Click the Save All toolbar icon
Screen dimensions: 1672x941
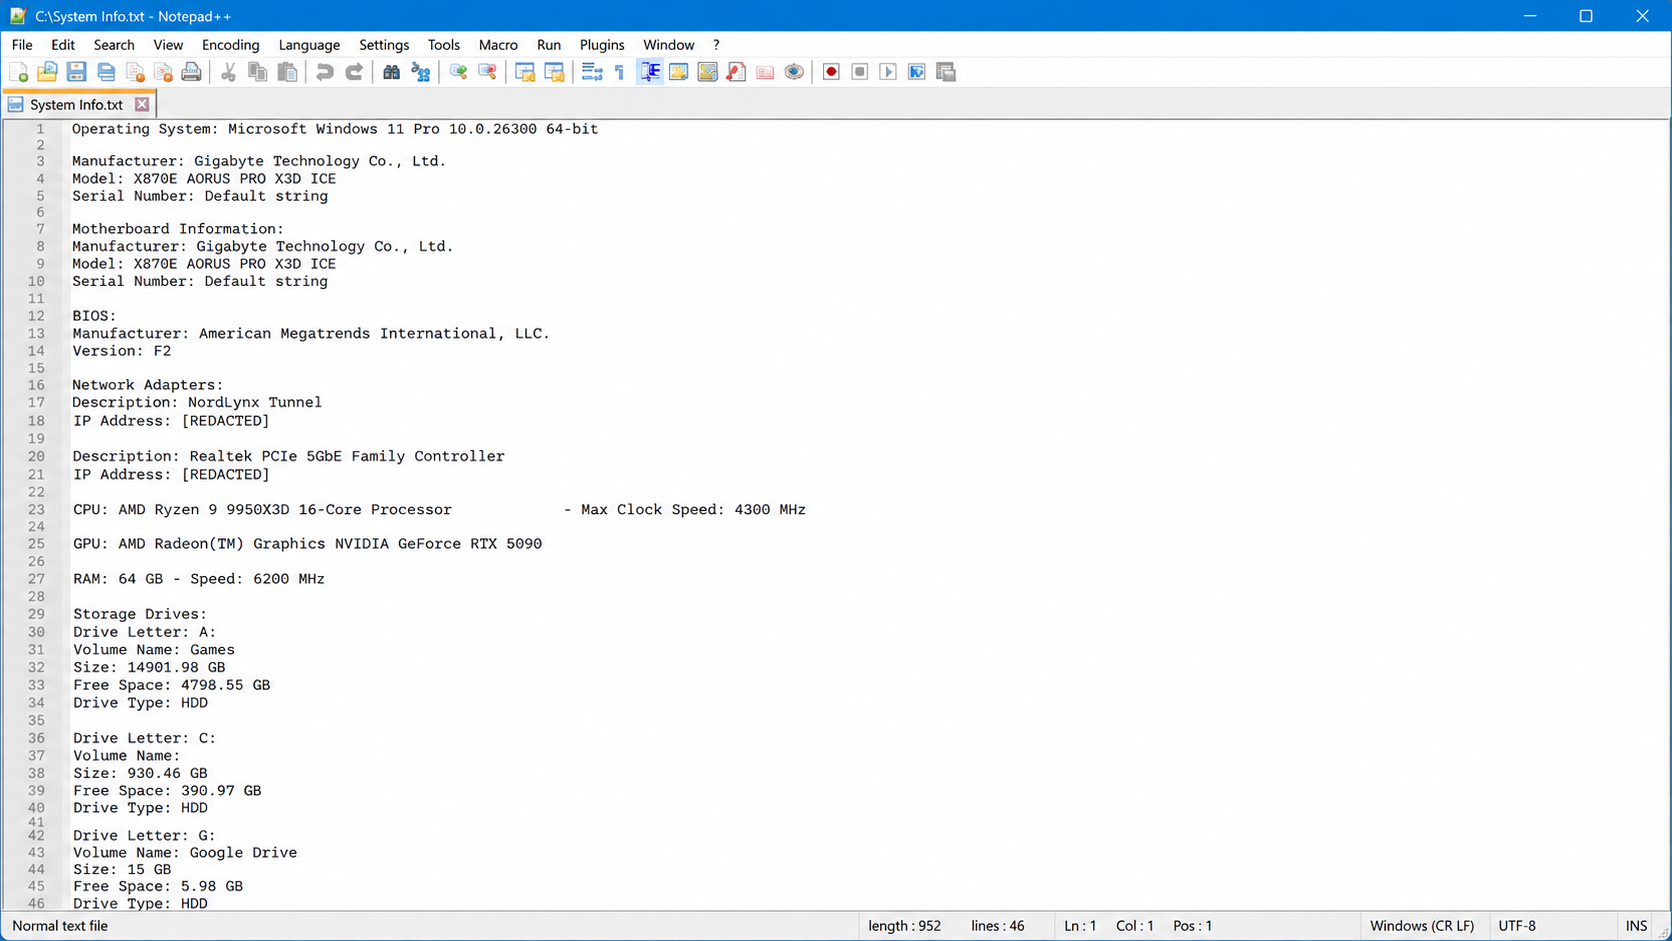pyautogui.click(x=105, y=72)
